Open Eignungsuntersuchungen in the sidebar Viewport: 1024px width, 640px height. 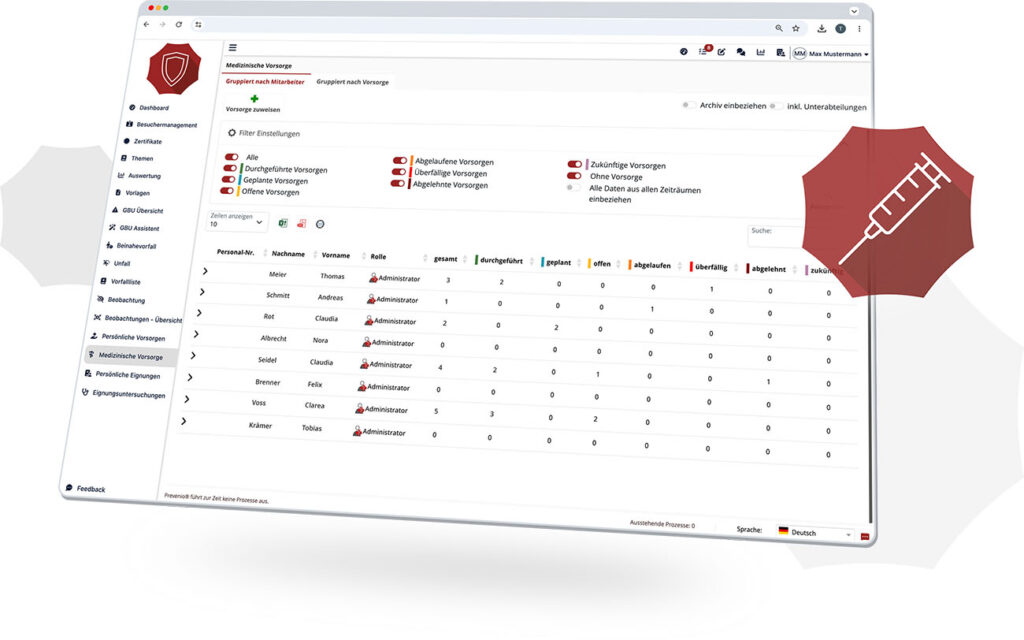click(x=123, y=394)
